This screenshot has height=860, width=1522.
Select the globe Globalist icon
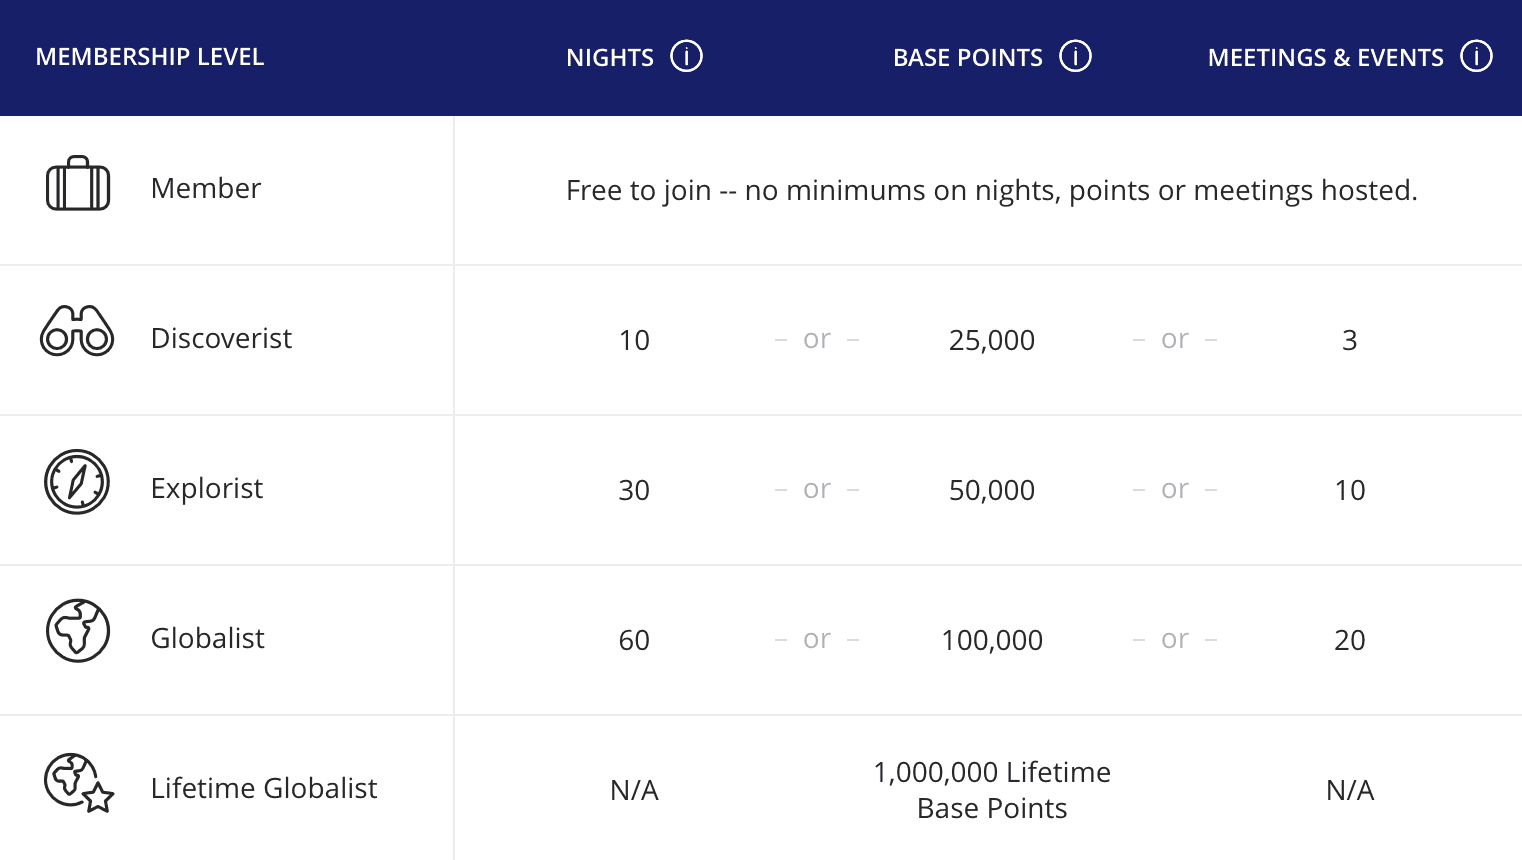pyautogui.click(x=77, y=631)
